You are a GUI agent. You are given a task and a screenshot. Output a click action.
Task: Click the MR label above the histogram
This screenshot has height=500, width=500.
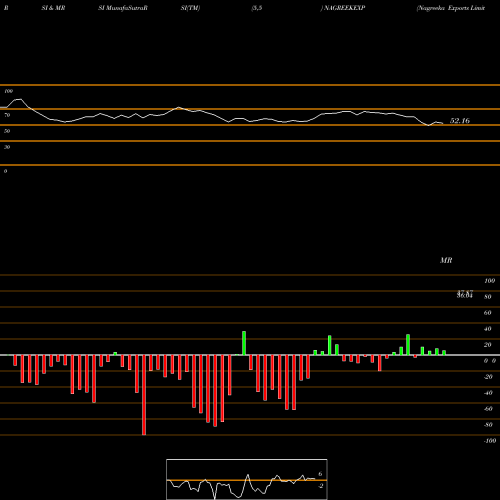tap(446, 260)
